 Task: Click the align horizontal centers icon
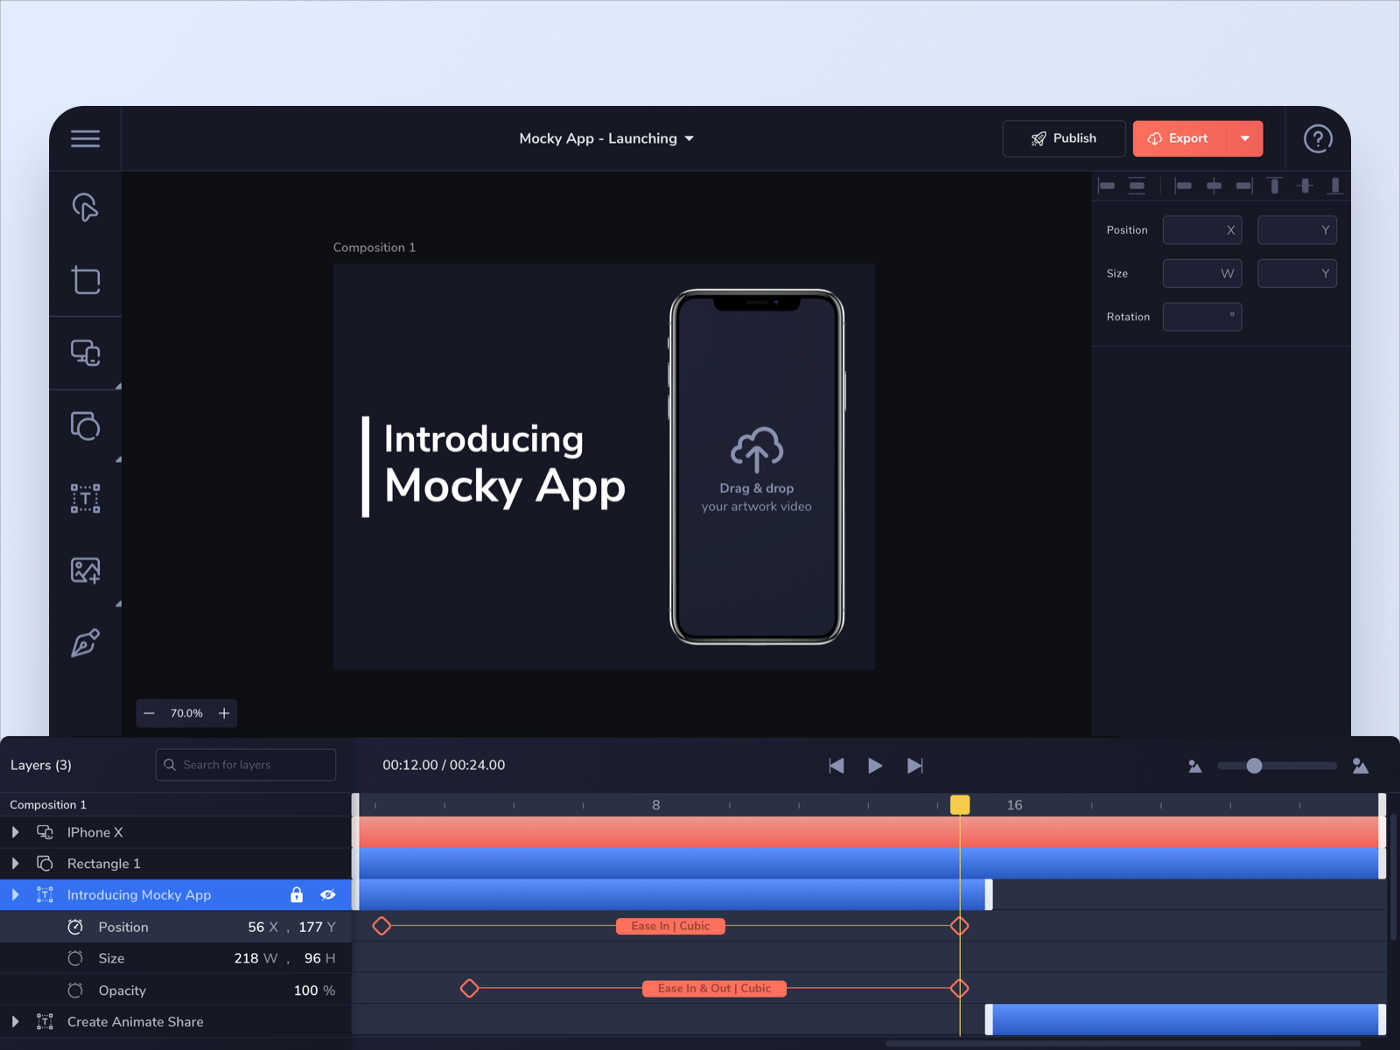(1213, 186)
